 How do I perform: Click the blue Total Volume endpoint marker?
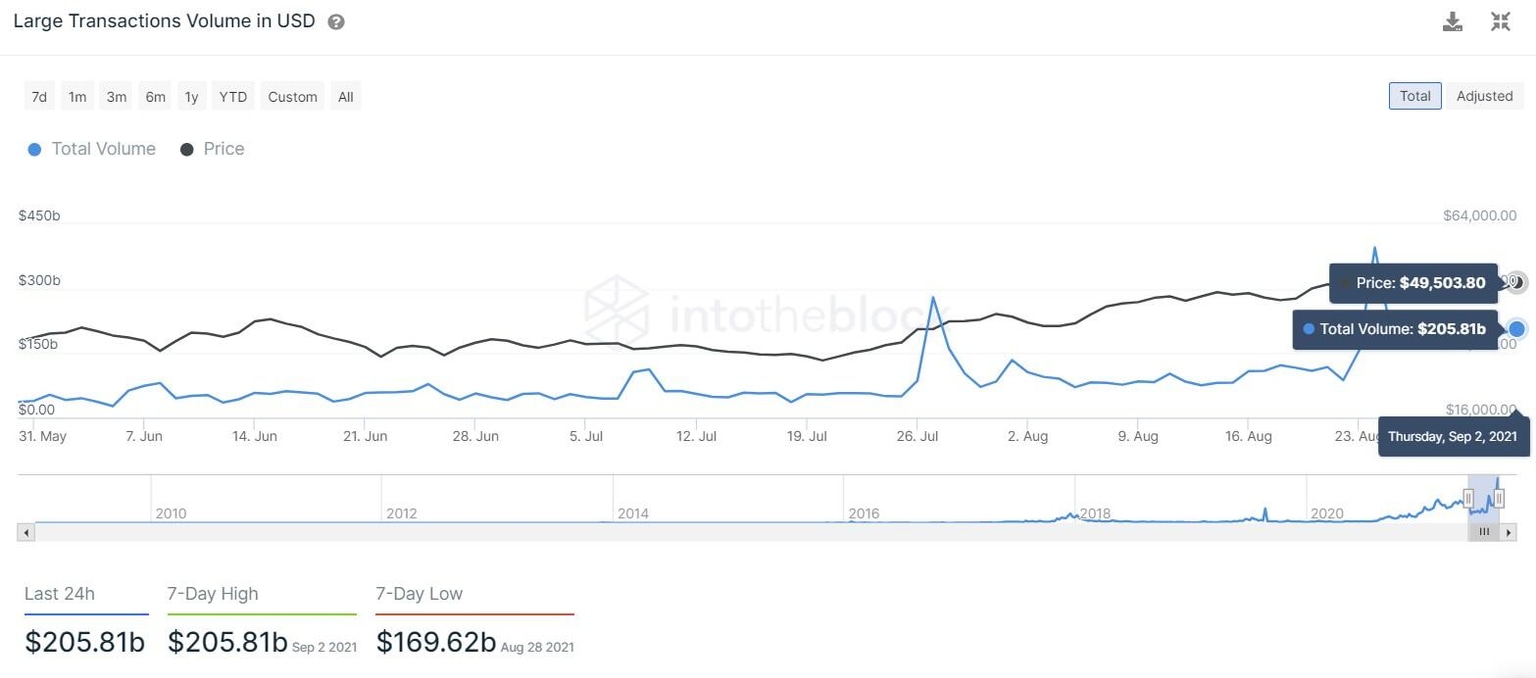click(1518, 328)
